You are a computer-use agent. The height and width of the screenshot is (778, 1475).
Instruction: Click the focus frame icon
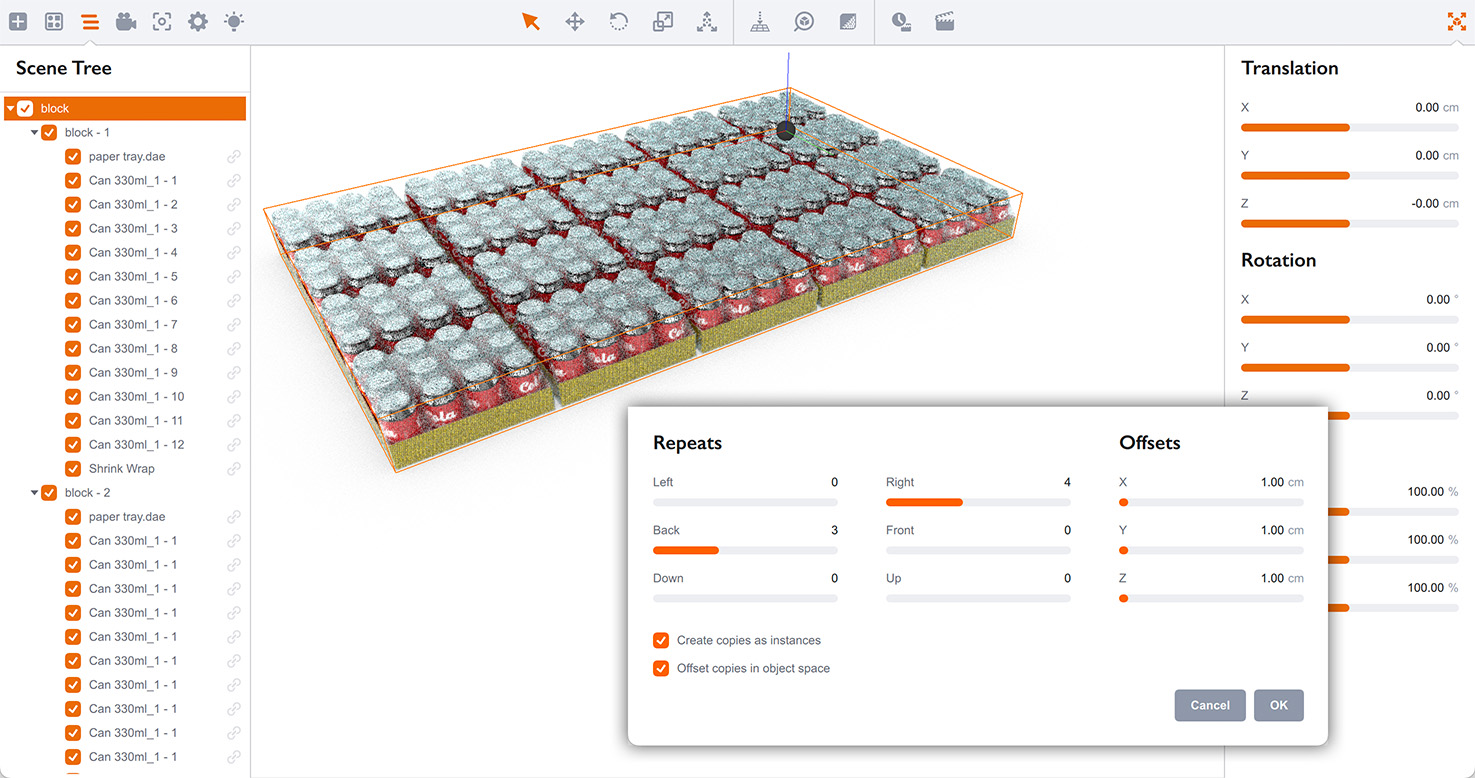(x=162, y=21)
